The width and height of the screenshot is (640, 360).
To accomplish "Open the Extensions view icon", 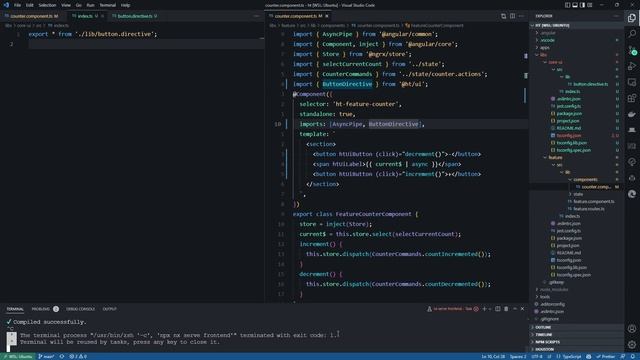I will [632, 98].
